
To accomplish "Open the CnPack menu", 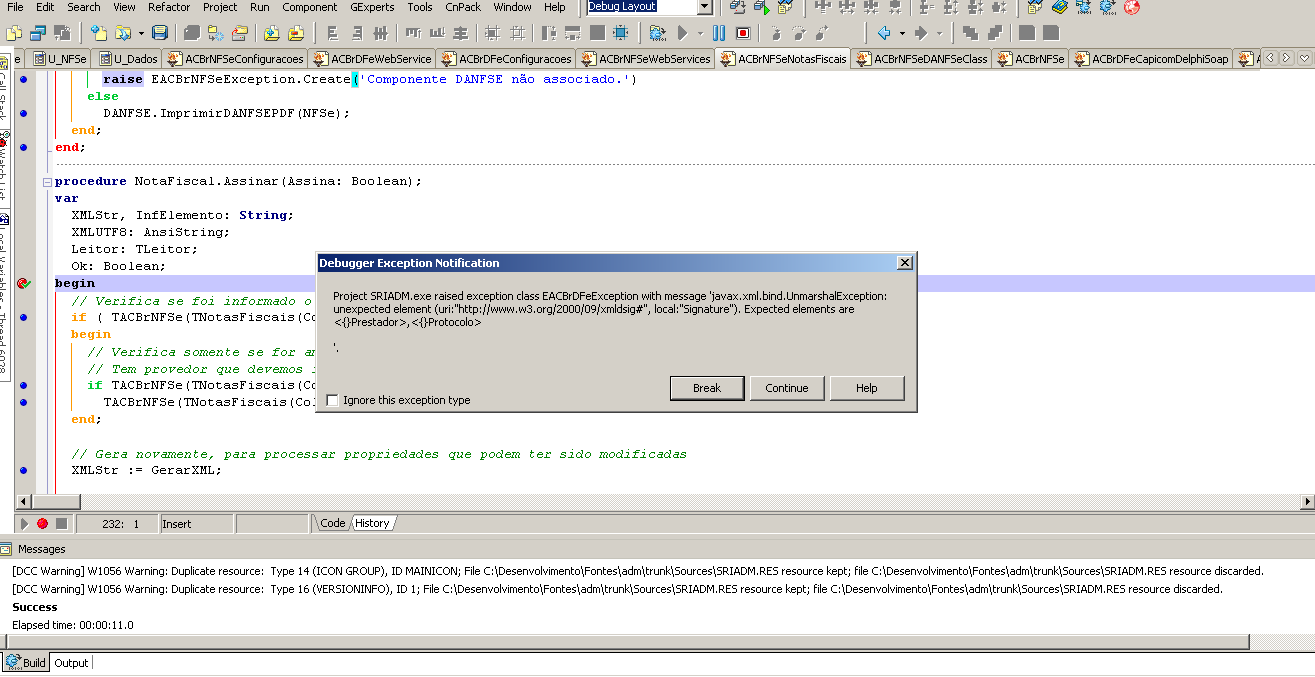I will pos(463,7).
